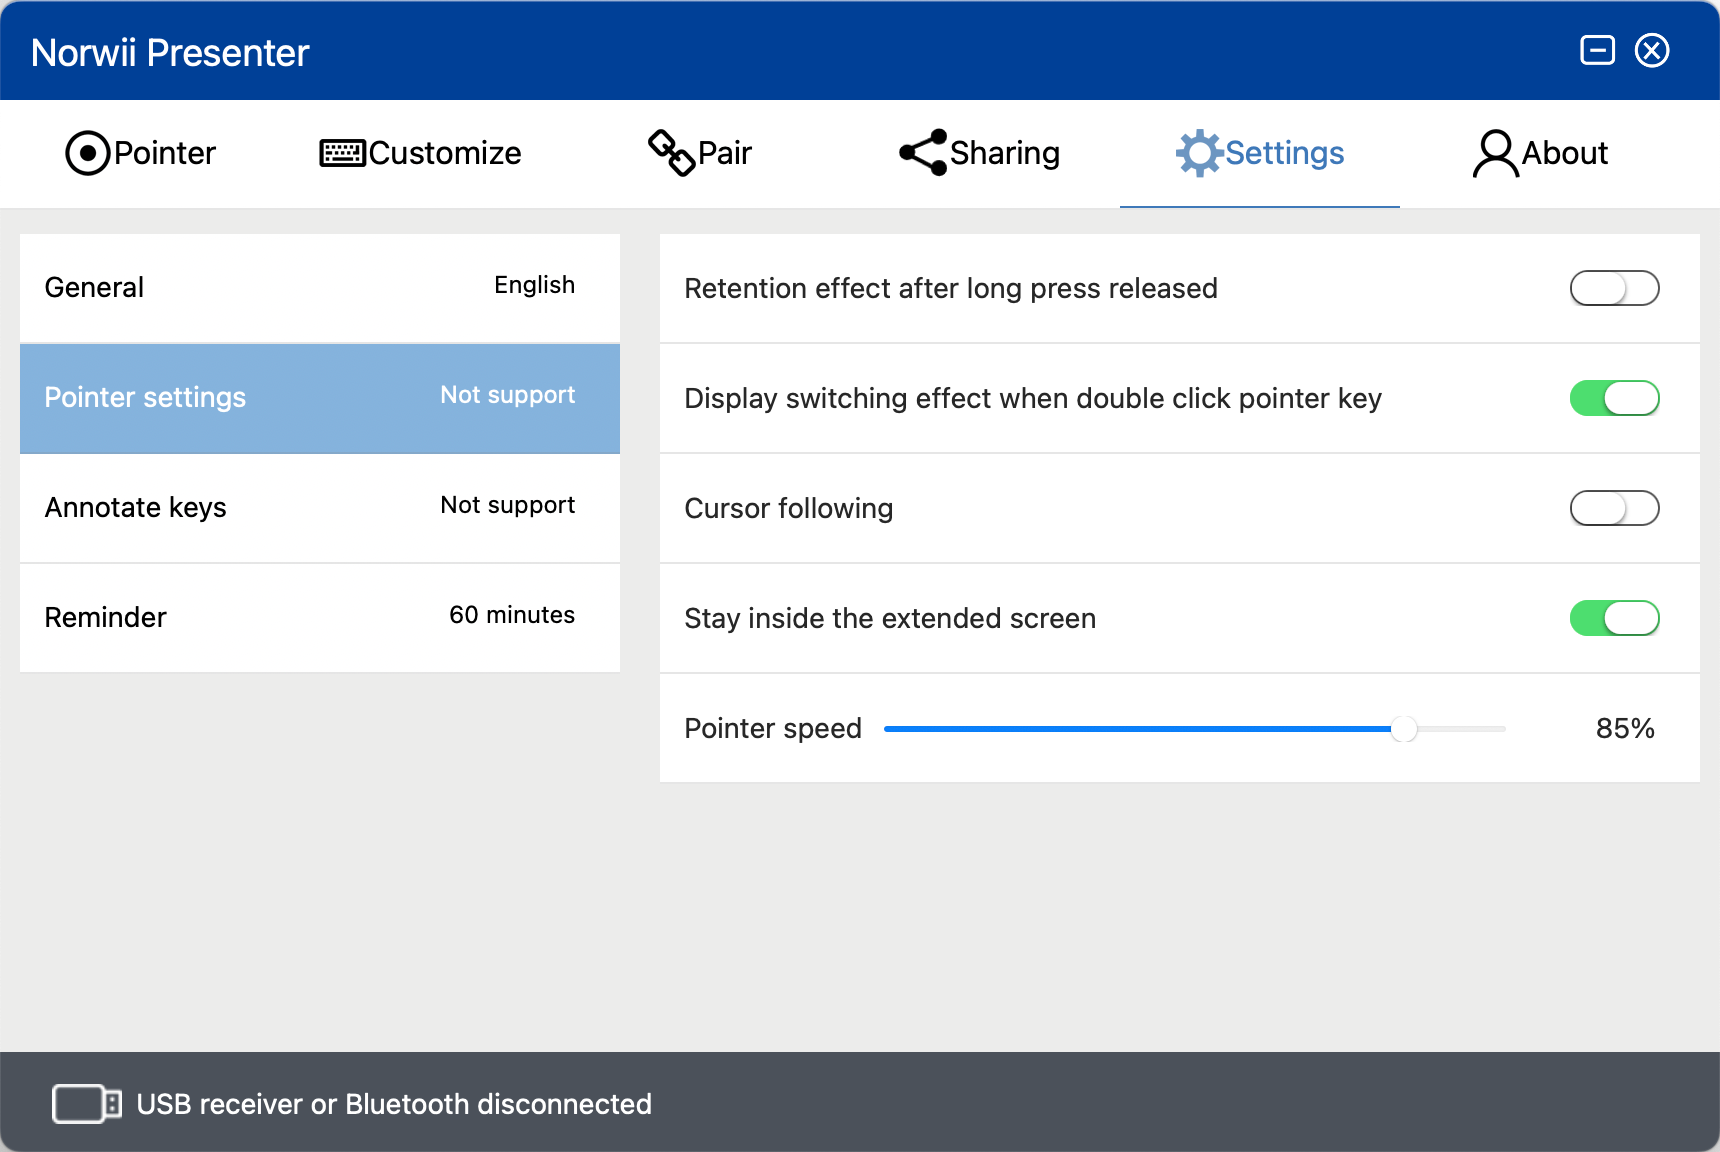Click Display switching effect label text
1720x1152 pixels.
click(x=1033, y=398)
